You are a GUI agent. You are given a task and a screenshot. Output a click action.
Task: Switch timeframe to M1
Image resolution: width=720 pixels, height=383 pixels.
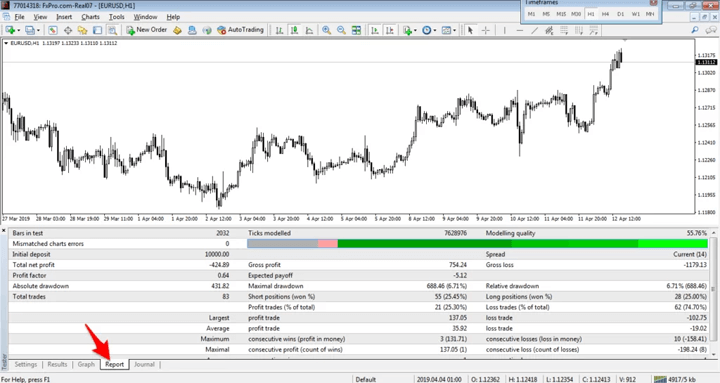click(x=531, y=14)
